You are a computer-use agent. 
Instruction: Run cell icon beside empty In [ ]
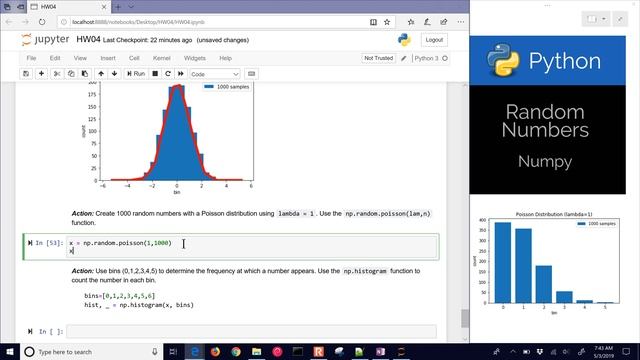click(x=30, y=331)
